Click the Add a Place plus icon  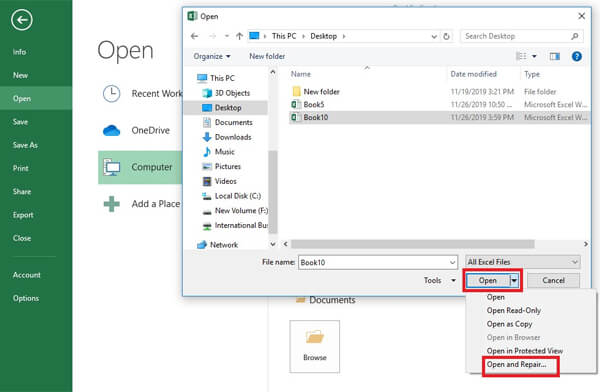(112, 204)
